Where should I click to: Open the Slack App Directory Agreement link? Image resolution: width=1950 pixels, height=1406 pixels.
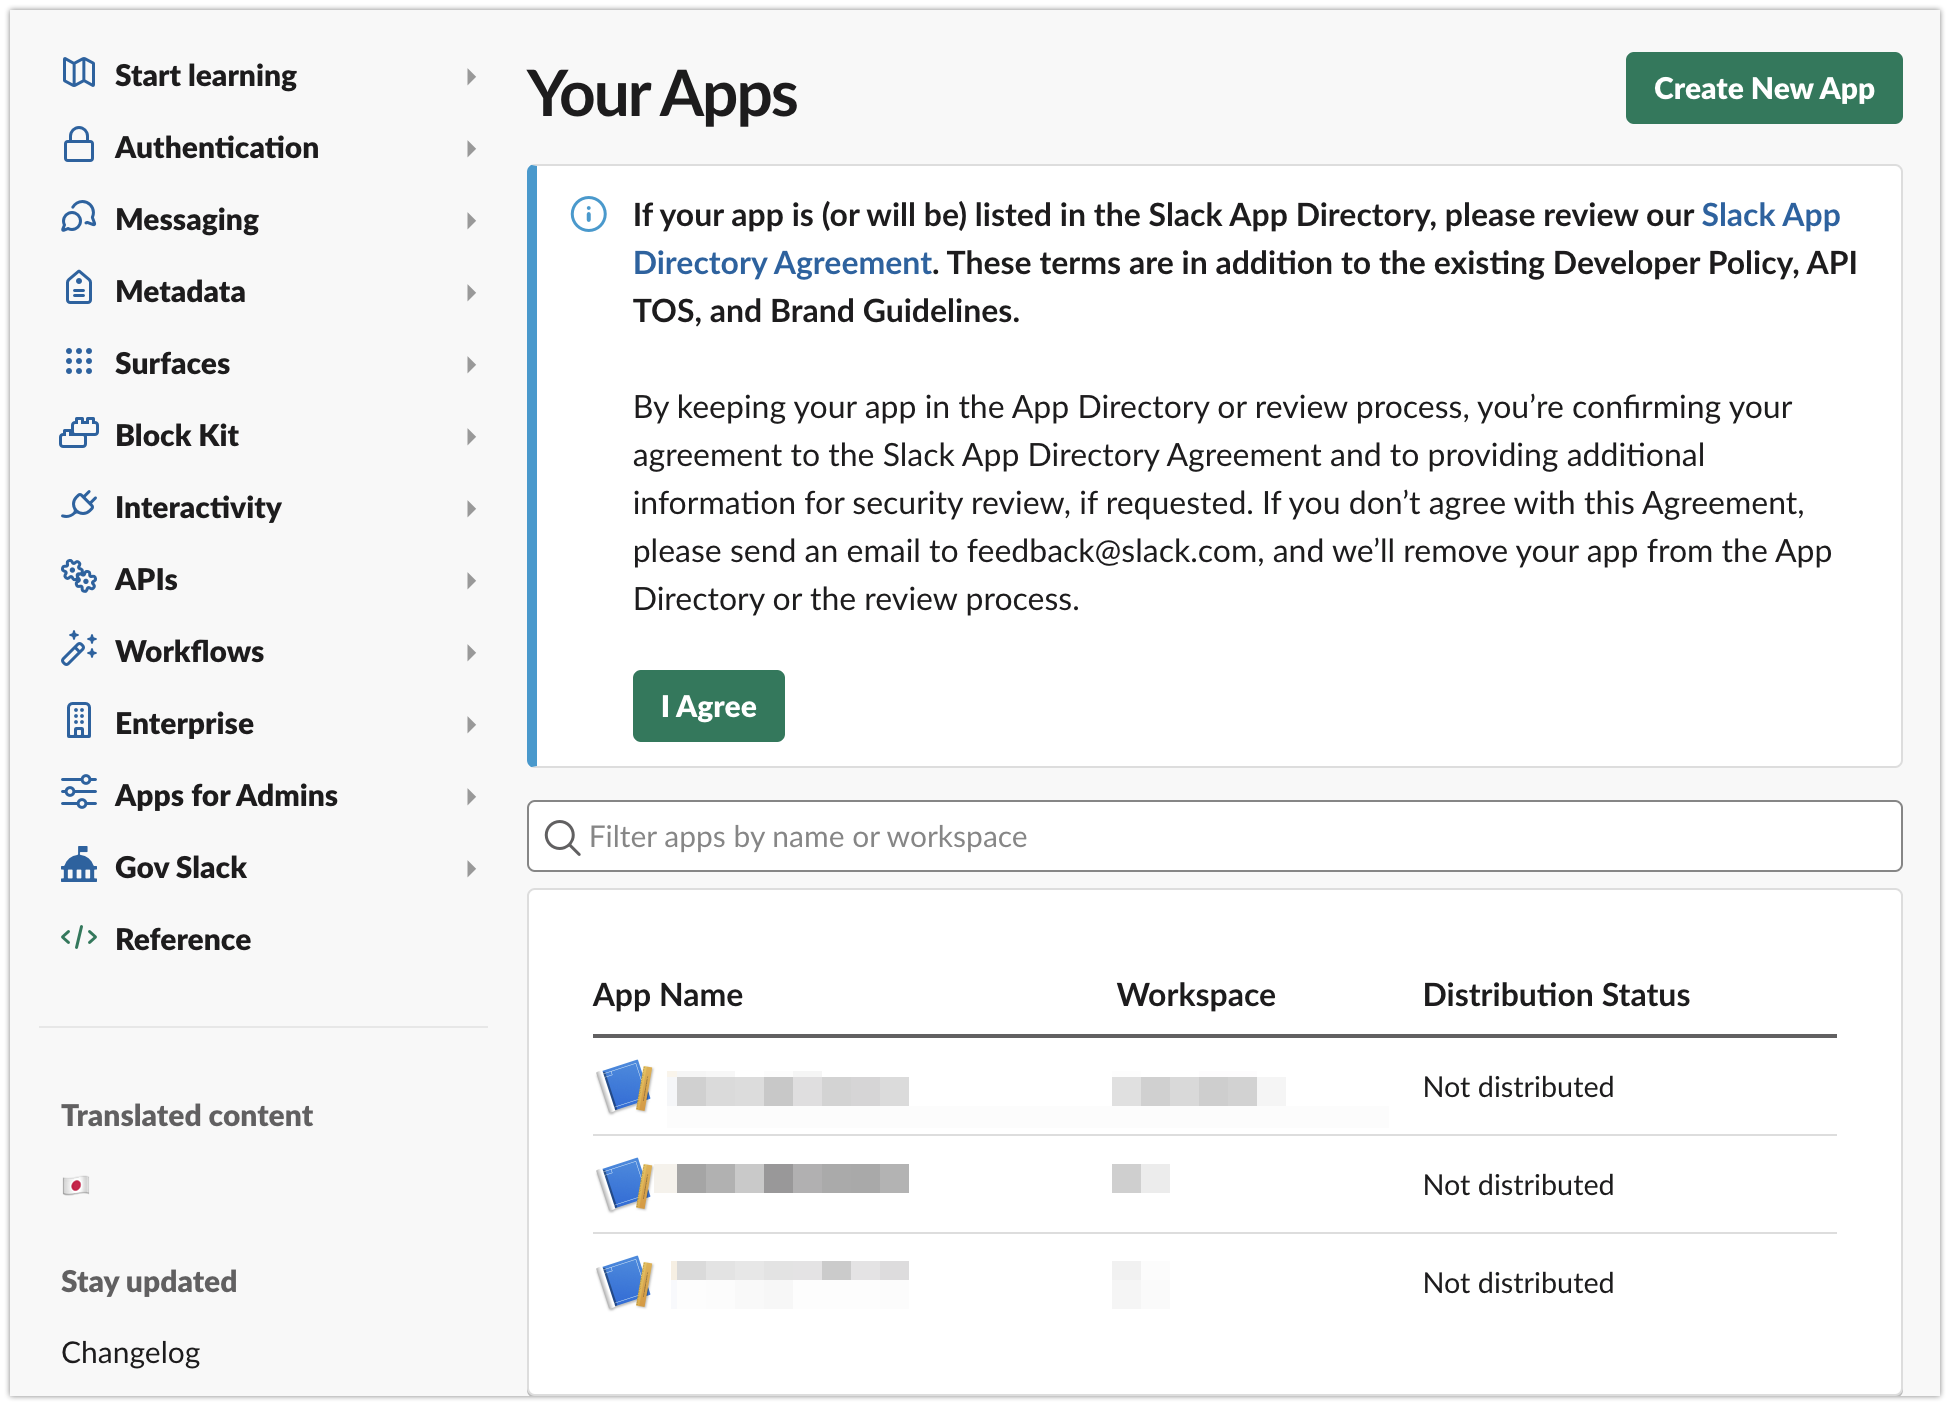[1236, 239]
